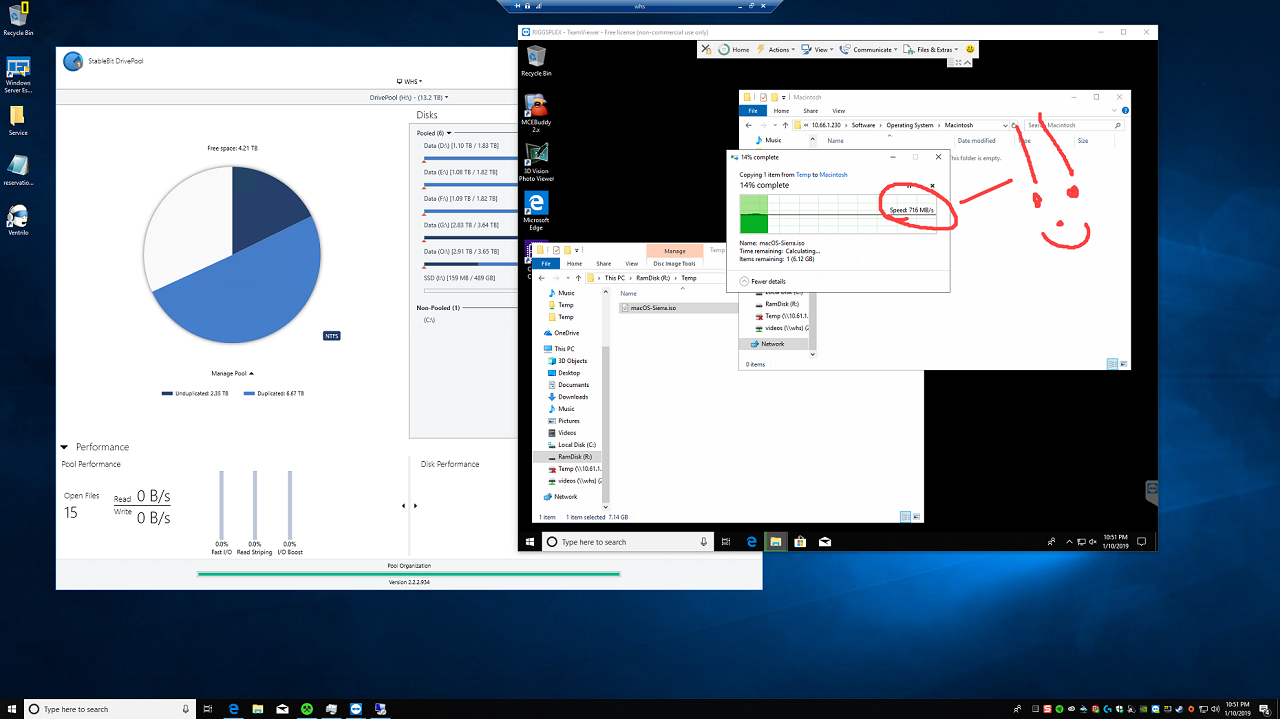Switch to large icons view in Temp window
Image resolution: width=1280 pixels, height=719 pixels.
tap(916, 517)
